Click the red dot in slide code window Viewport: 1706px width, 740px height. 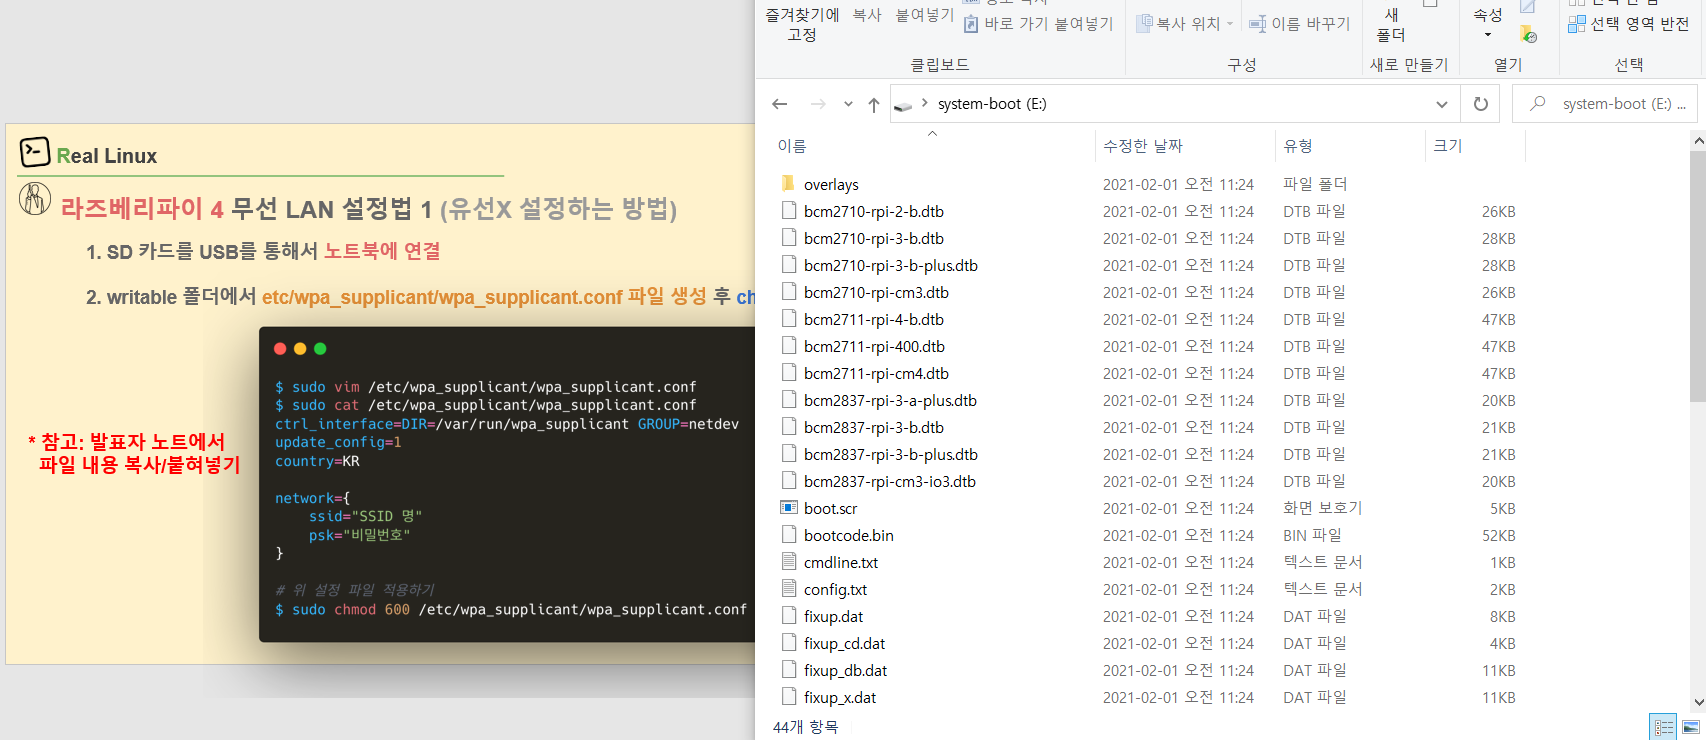click(x=280, y=349)
